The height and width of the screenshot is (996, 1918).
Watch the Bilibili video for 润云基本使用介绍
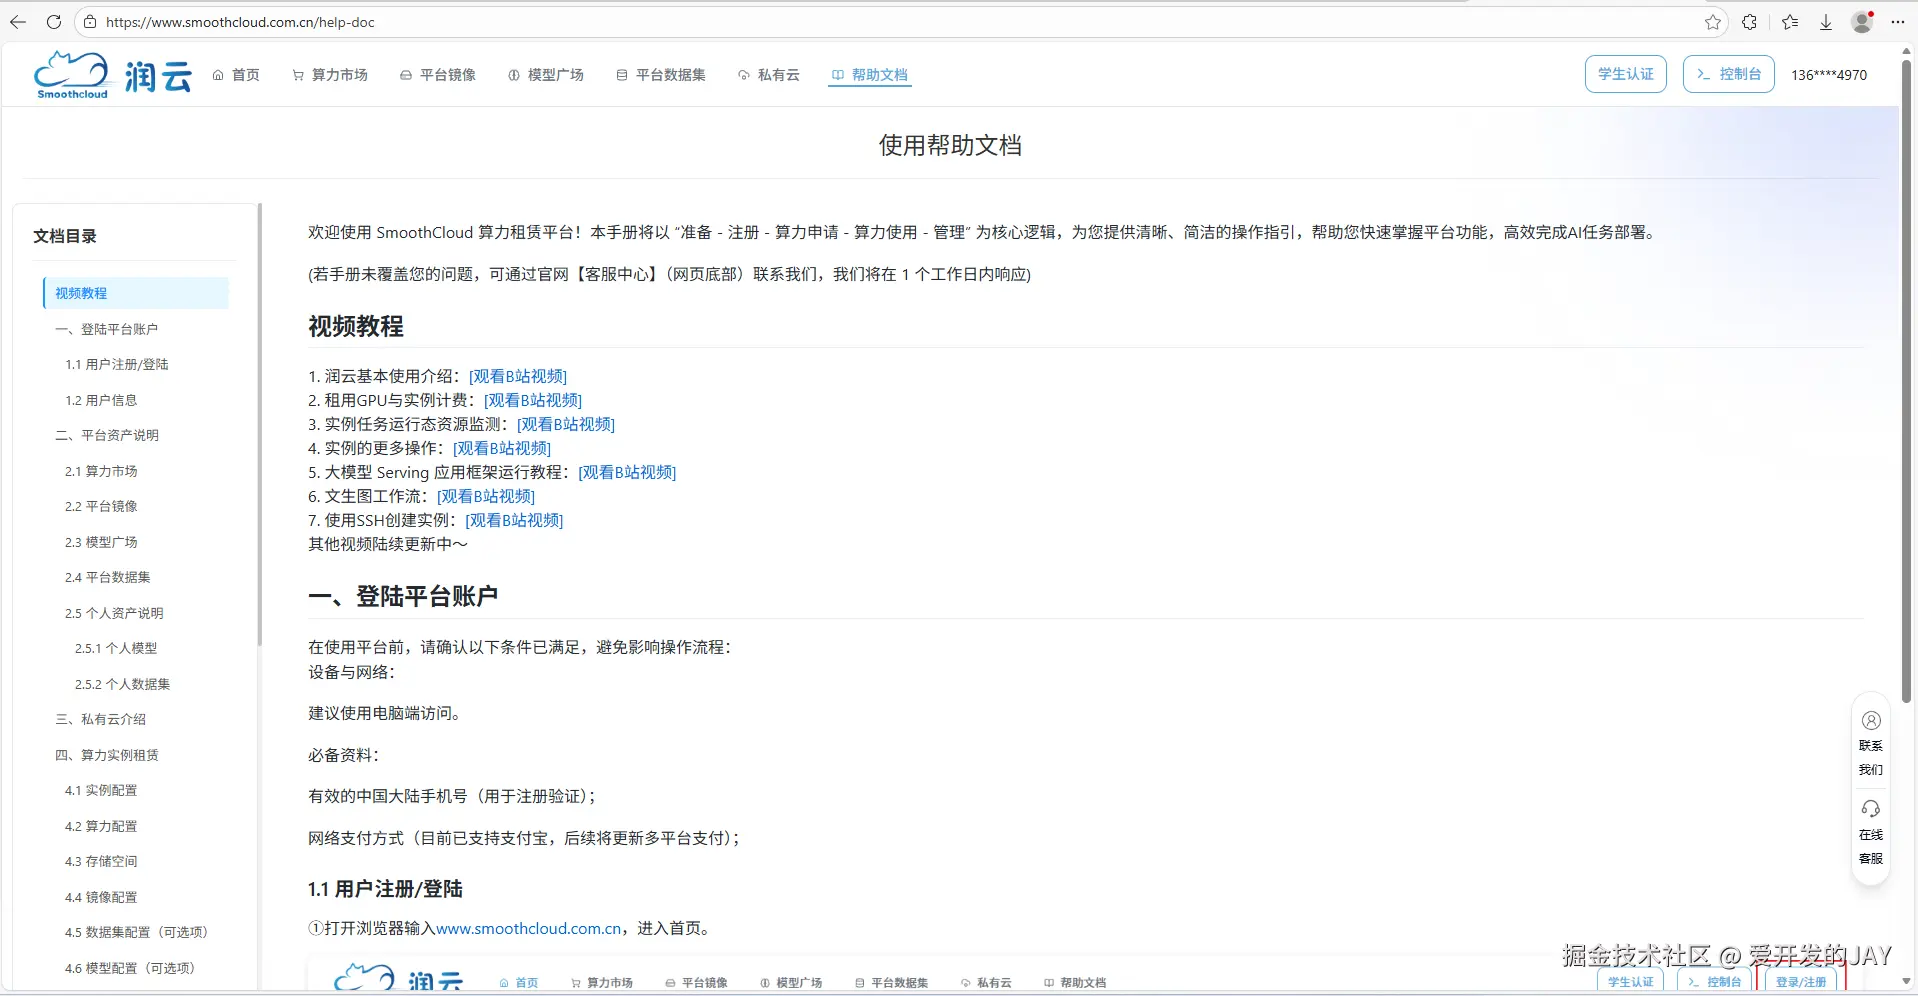(518, 376)
